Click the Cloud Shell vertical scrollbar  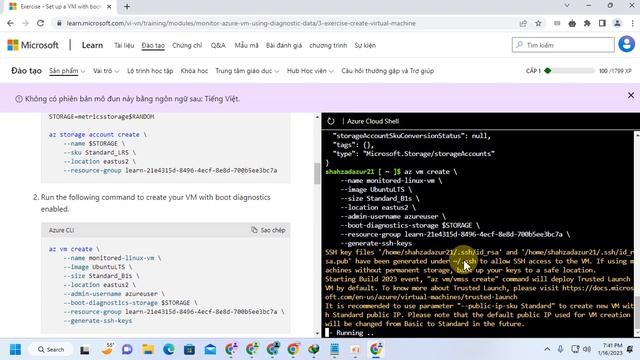click(x=637, y=312)
